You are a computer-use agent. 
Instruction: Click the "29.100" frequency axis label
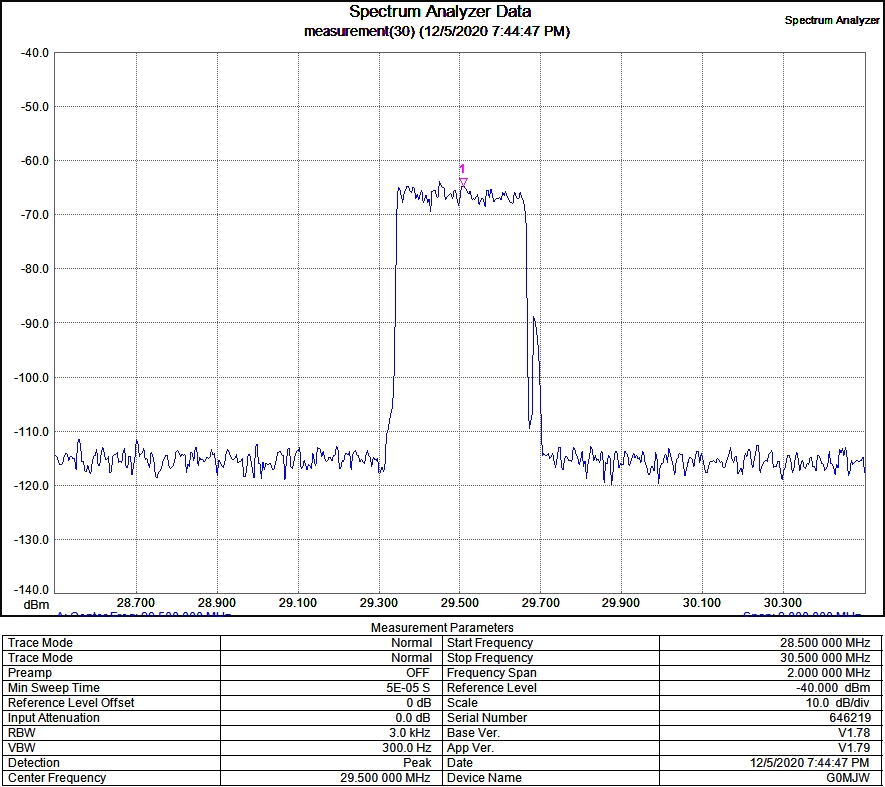(298, 603)
